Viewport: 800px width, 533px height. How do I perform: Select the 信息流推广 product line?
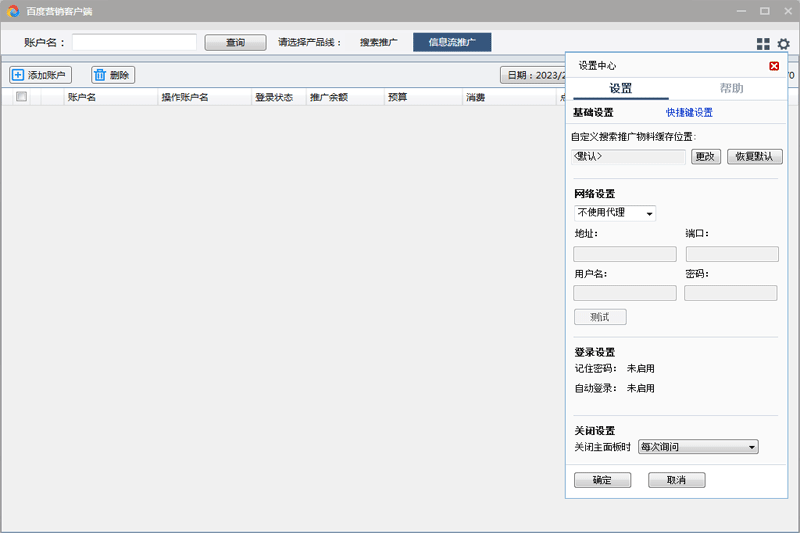(452, 43)
